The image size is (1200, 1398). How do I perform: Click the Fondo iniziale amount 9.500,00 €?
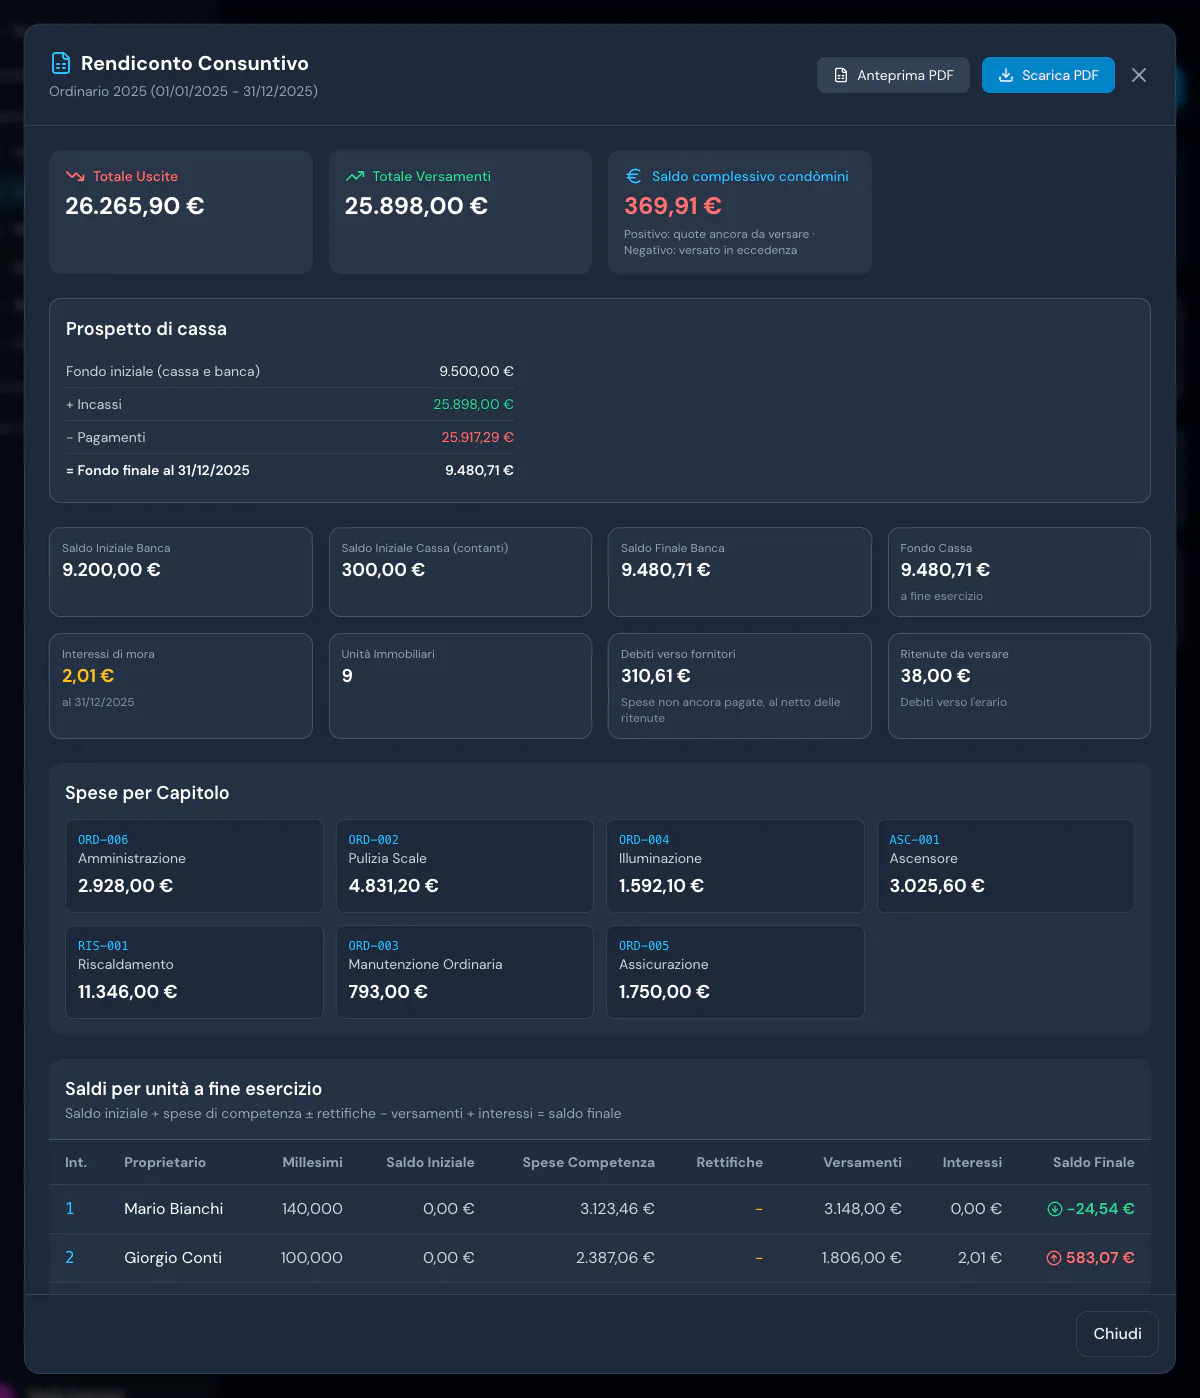click(x=476, y=371)
